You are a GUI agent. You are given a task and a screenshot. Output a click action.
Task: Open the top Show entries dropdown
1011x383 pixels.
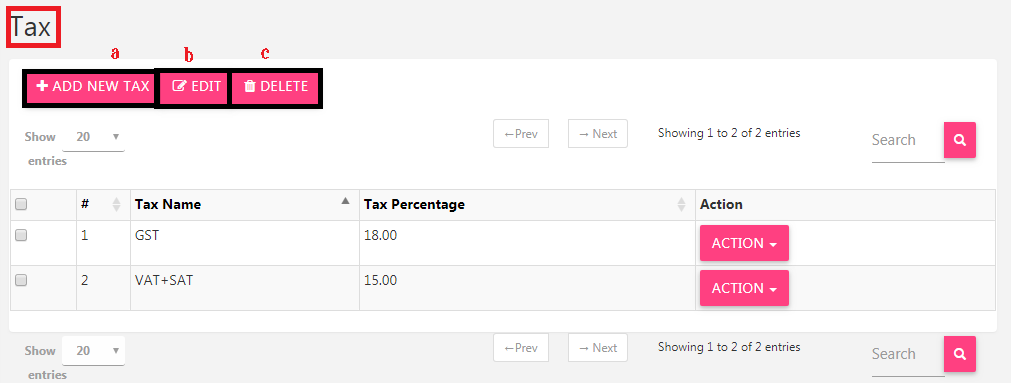coord(93,137)
